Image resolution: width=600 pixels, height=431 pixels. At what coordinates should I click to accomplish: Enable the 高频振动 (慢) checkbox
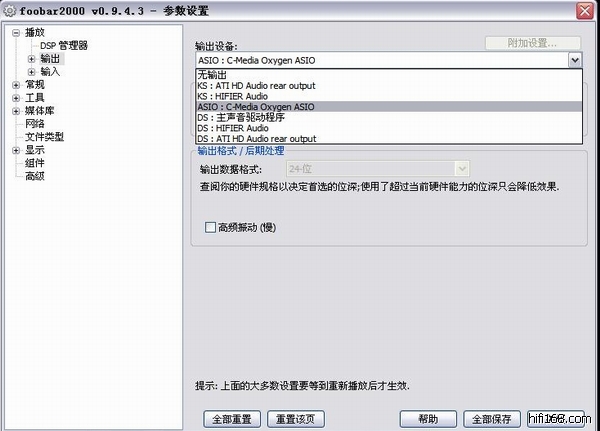(x=210, y=227)
